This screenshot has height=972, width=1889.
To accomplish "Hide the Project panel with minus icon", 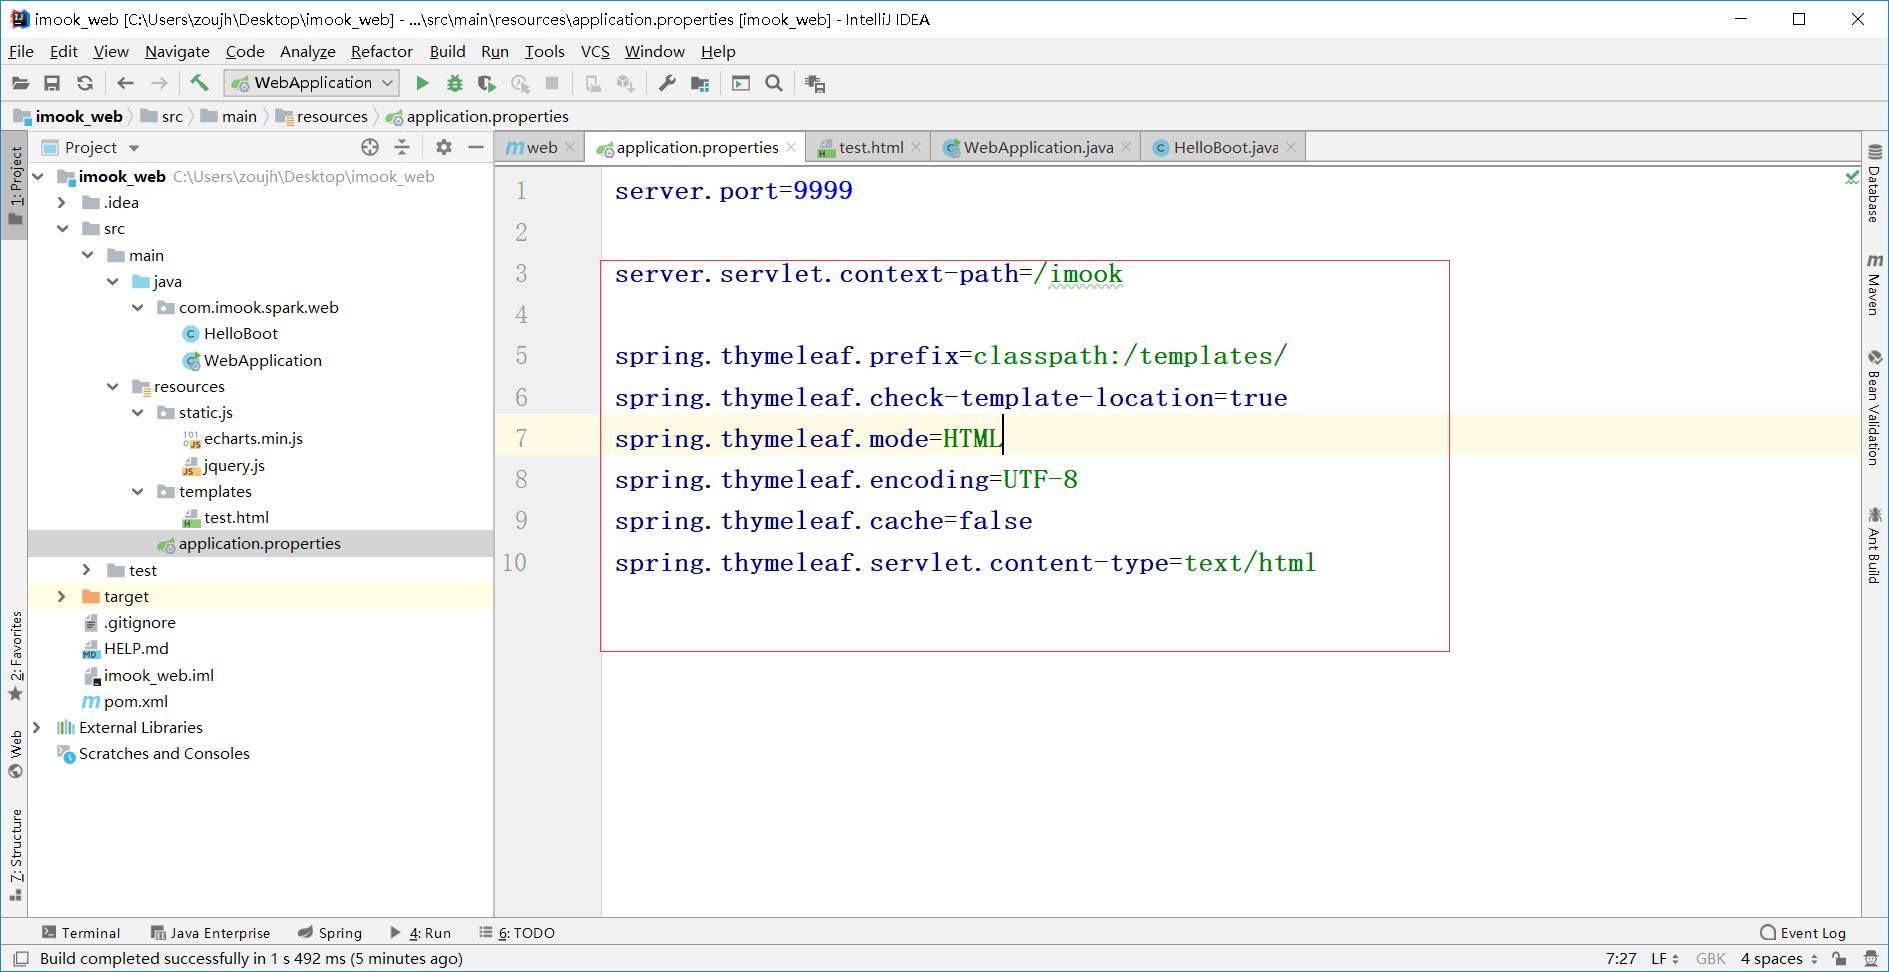I will [476, 147].
